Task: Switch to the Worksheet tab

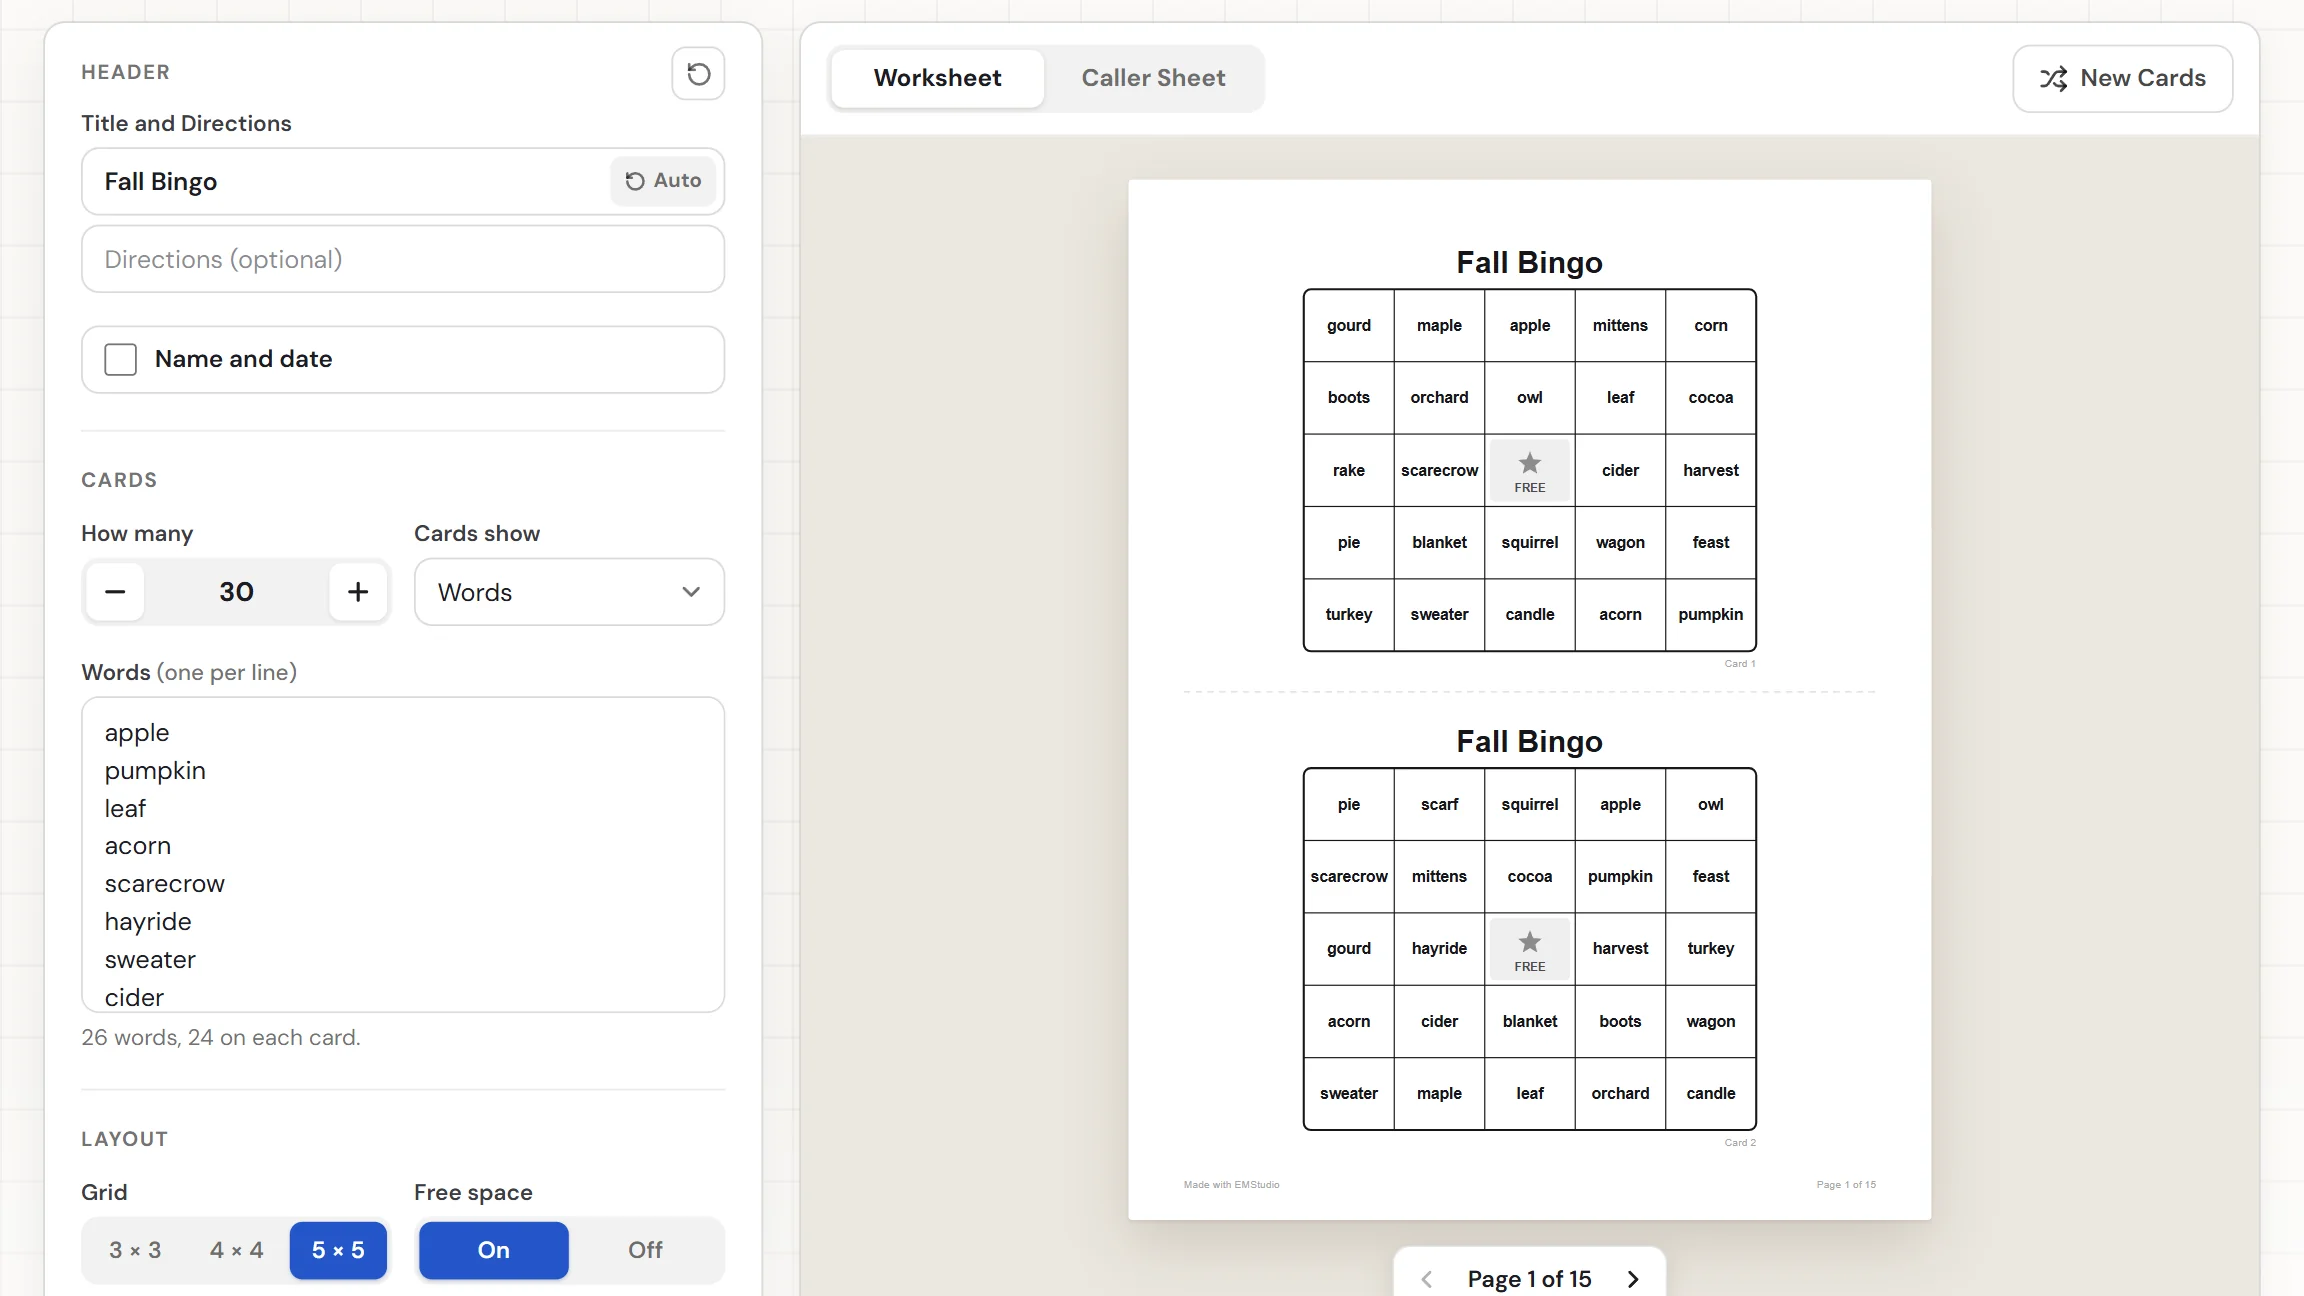Action: [x=938, y=78]
